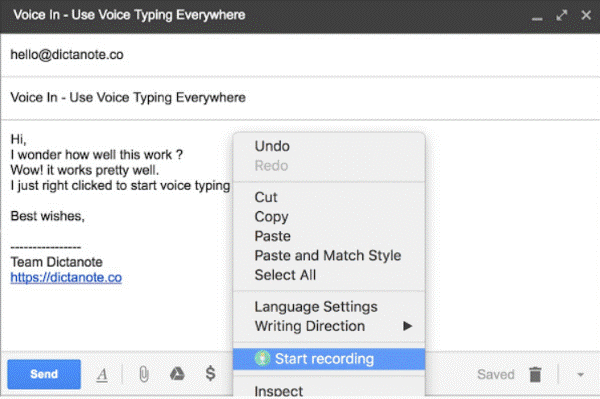Expand the Writing Direction submenu
Screen dimensions: 600x399
click(x=329, y=326)
